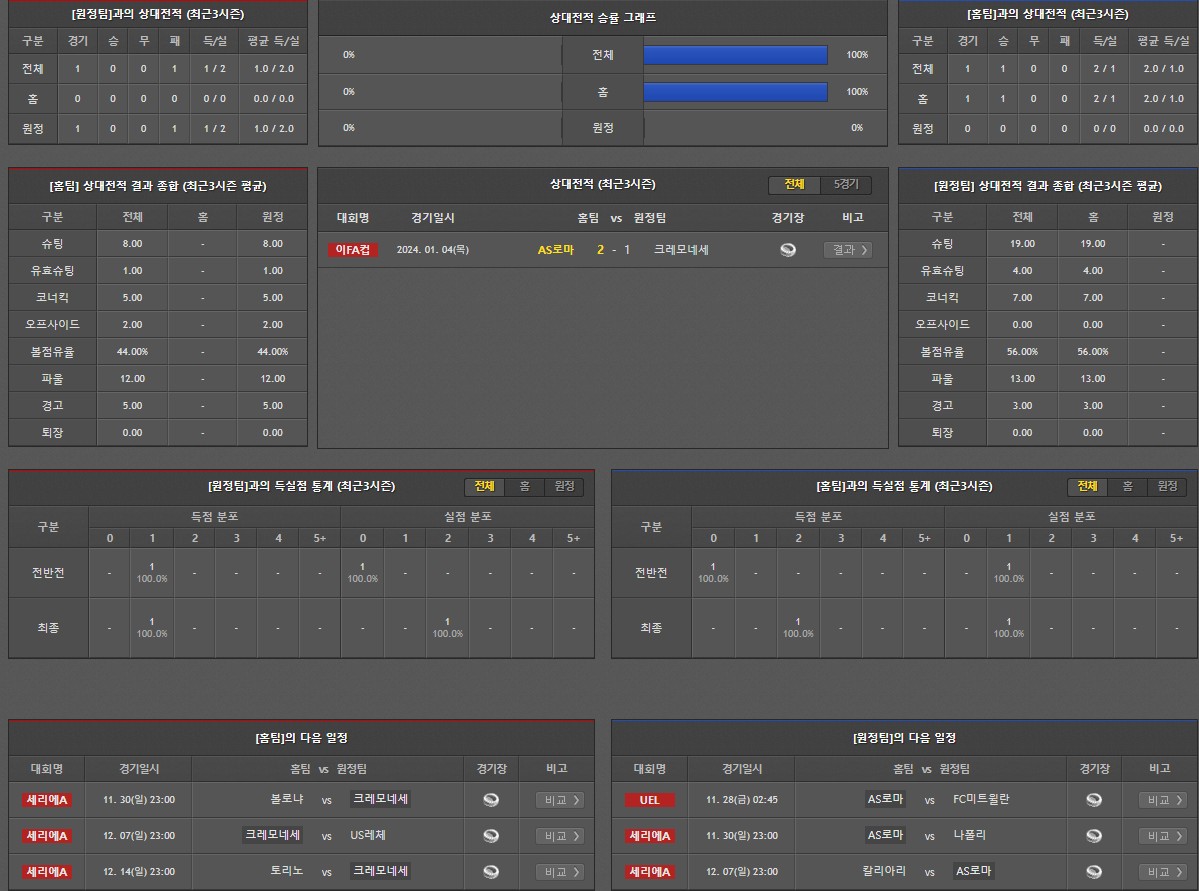Click stadium icon for AS로마 vs FC미트윌란
This screenshot has height=891, width=1199.
[1094, 800]
